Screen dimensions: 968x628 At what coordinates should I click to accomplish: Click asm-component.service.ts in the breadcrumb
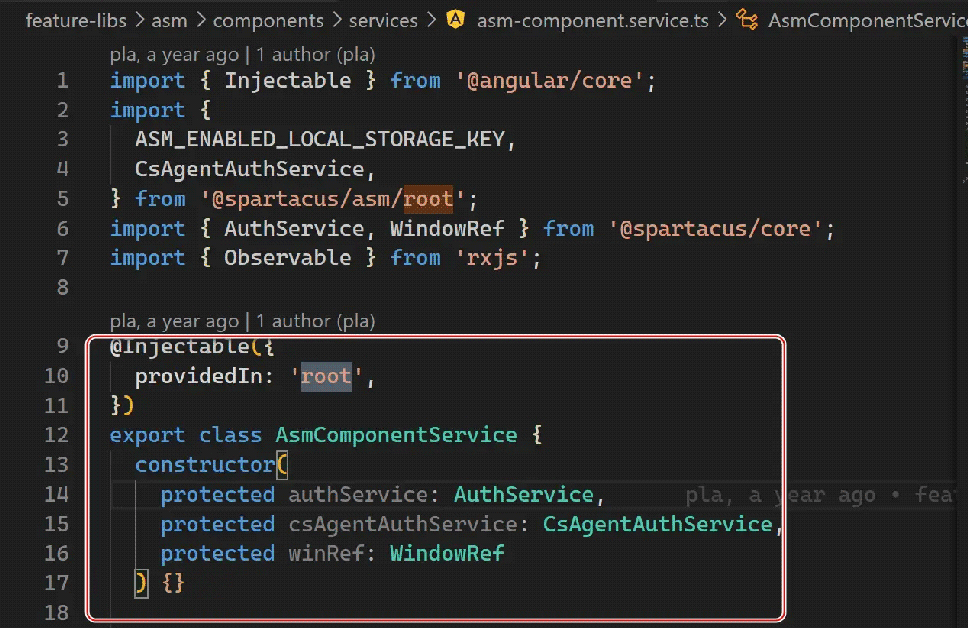pos(593,20)
